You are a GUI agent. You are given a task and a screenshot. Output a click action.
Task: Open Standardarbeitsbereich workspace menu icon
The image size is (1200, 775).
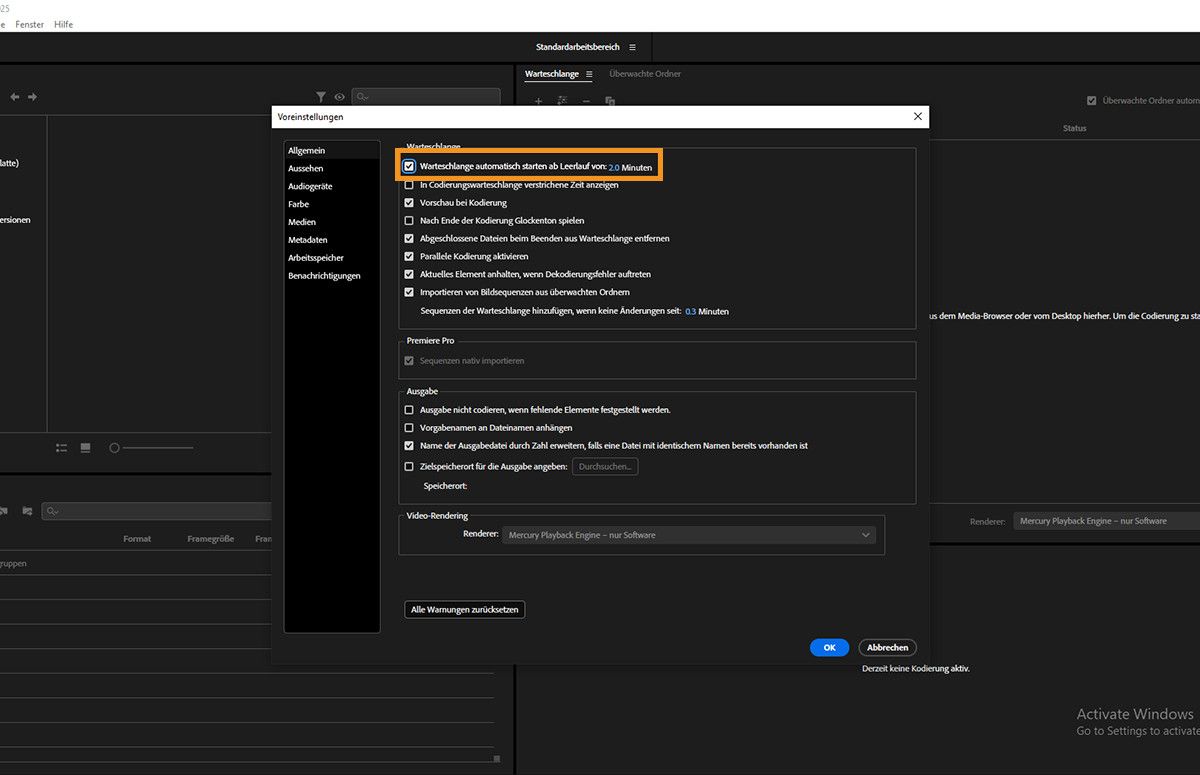click(632, 47)
